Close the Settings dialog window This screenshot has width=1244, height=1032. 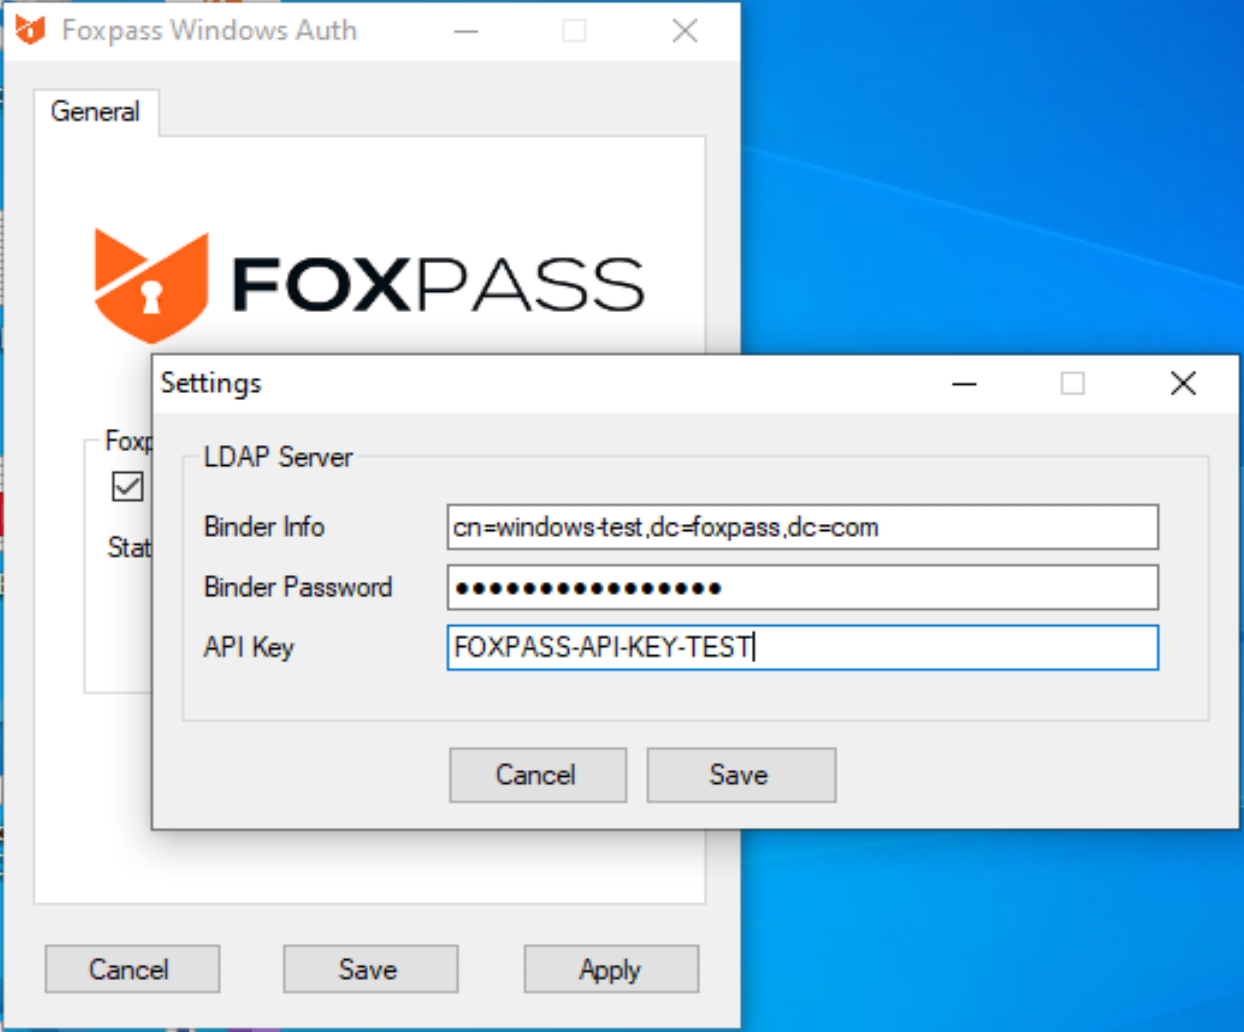point(1183,384)
